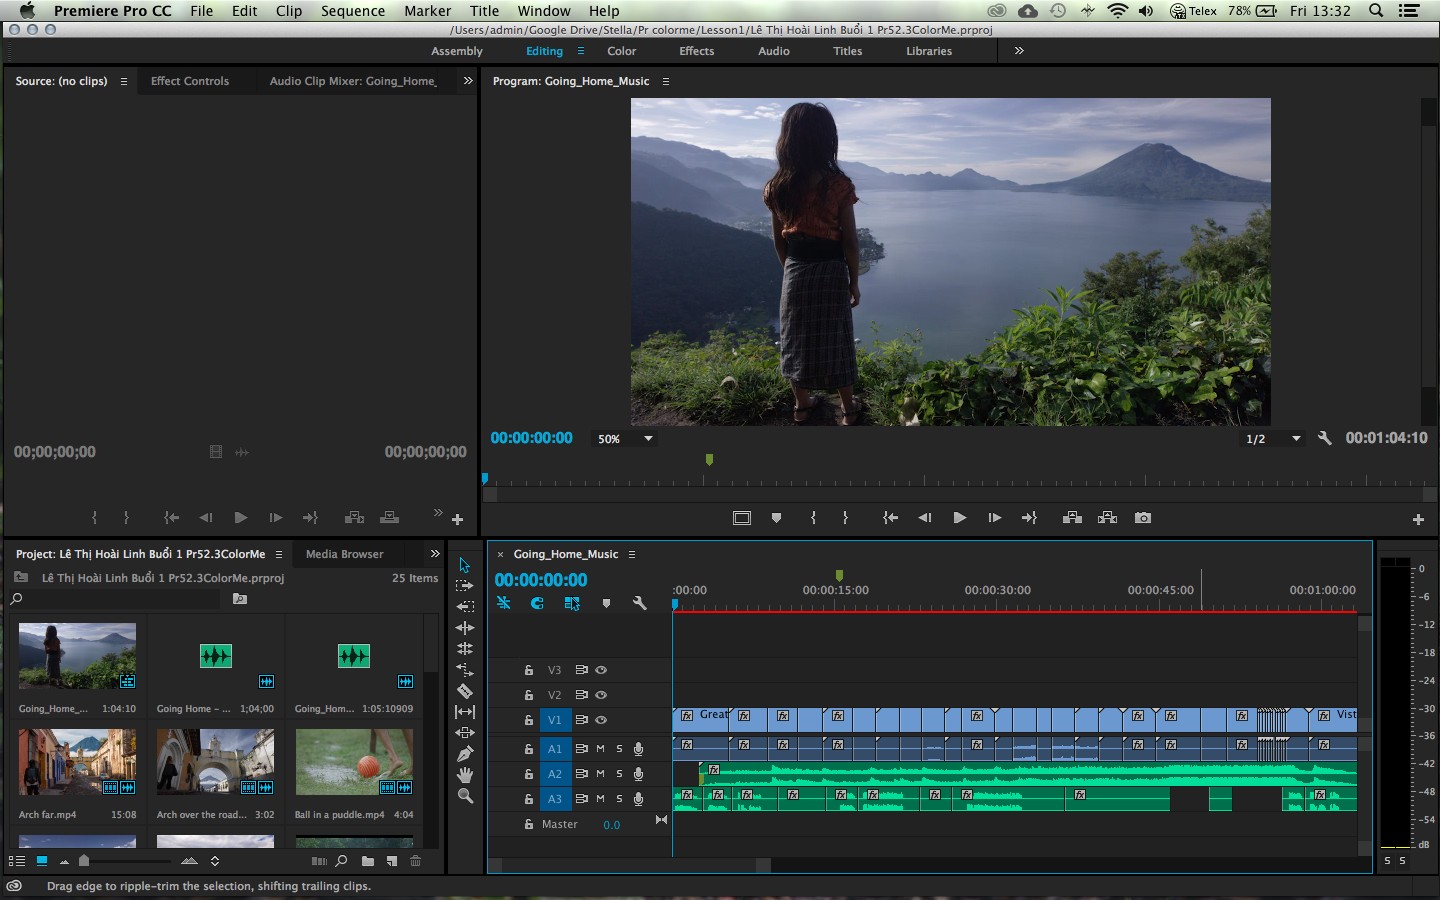Select the Hand tool
The height and width of the screenshot is (900, 1440).
(464, 775)
